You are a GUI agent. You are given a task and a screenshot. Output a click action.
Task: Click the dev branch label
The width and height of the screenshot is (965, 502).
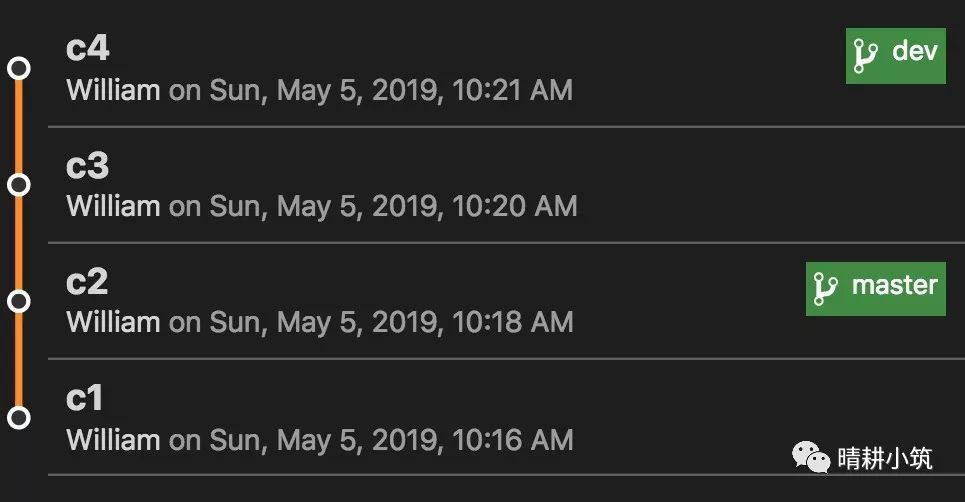[x=914, y=52]
